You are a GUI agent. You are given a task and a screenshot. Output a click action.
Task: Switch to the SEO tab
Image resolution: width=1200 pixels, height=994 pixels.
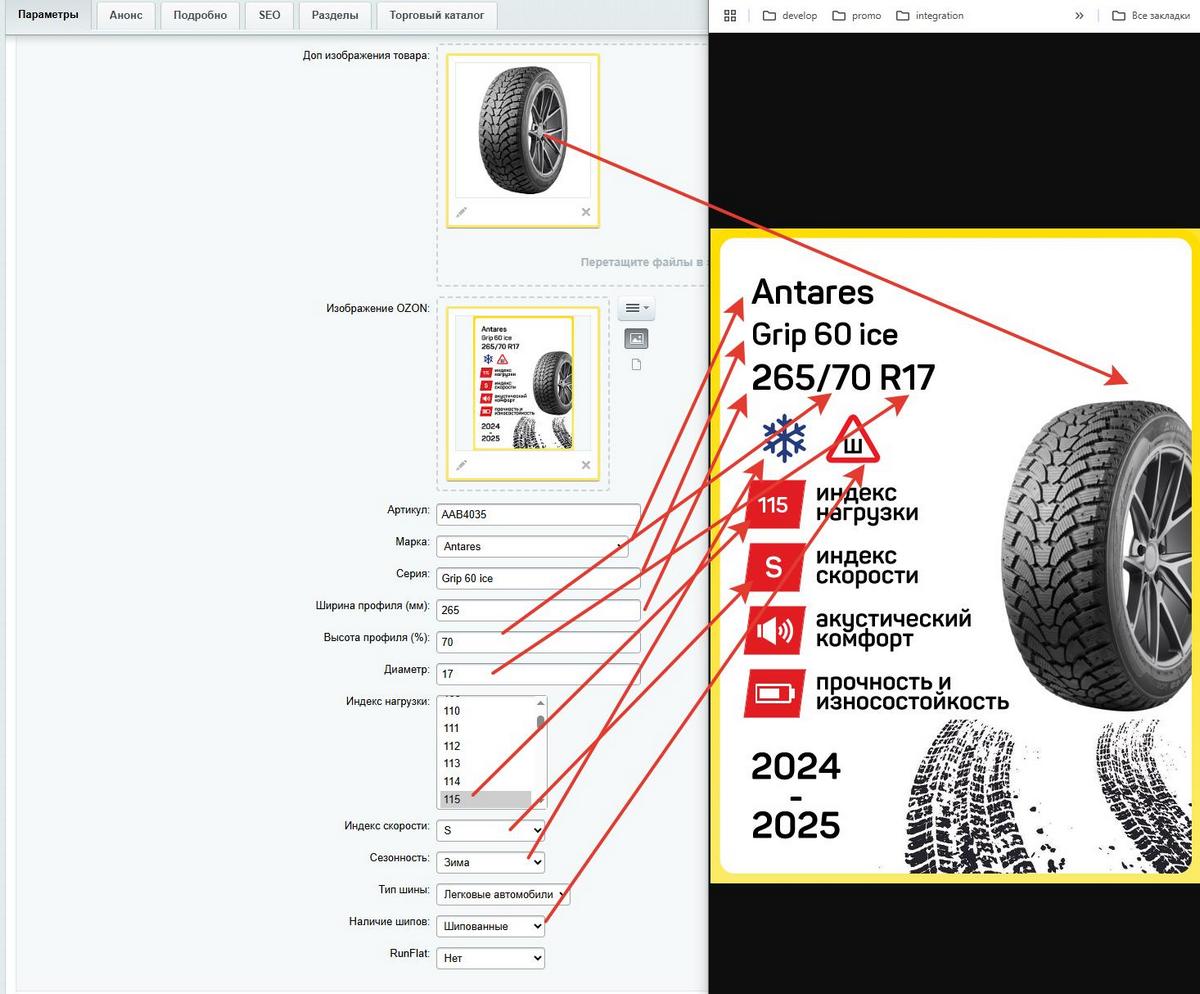point(269,15)
